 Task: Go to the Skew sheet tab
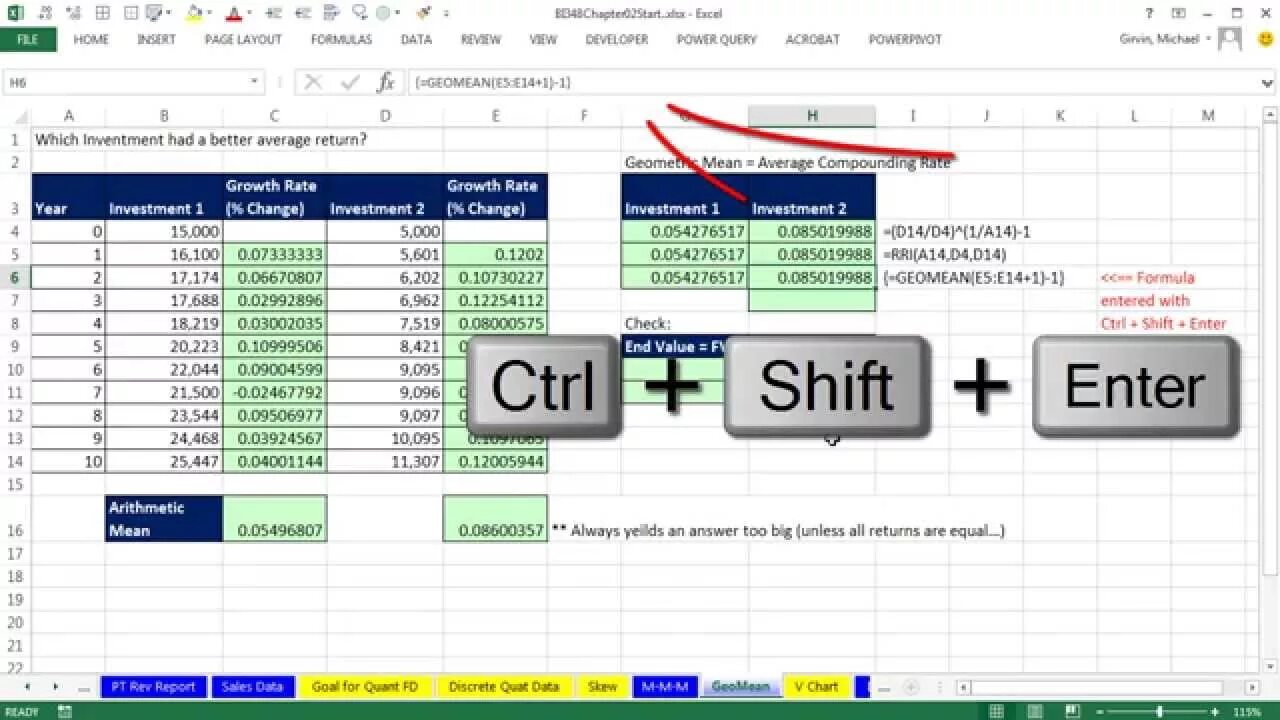pos(602,687)
